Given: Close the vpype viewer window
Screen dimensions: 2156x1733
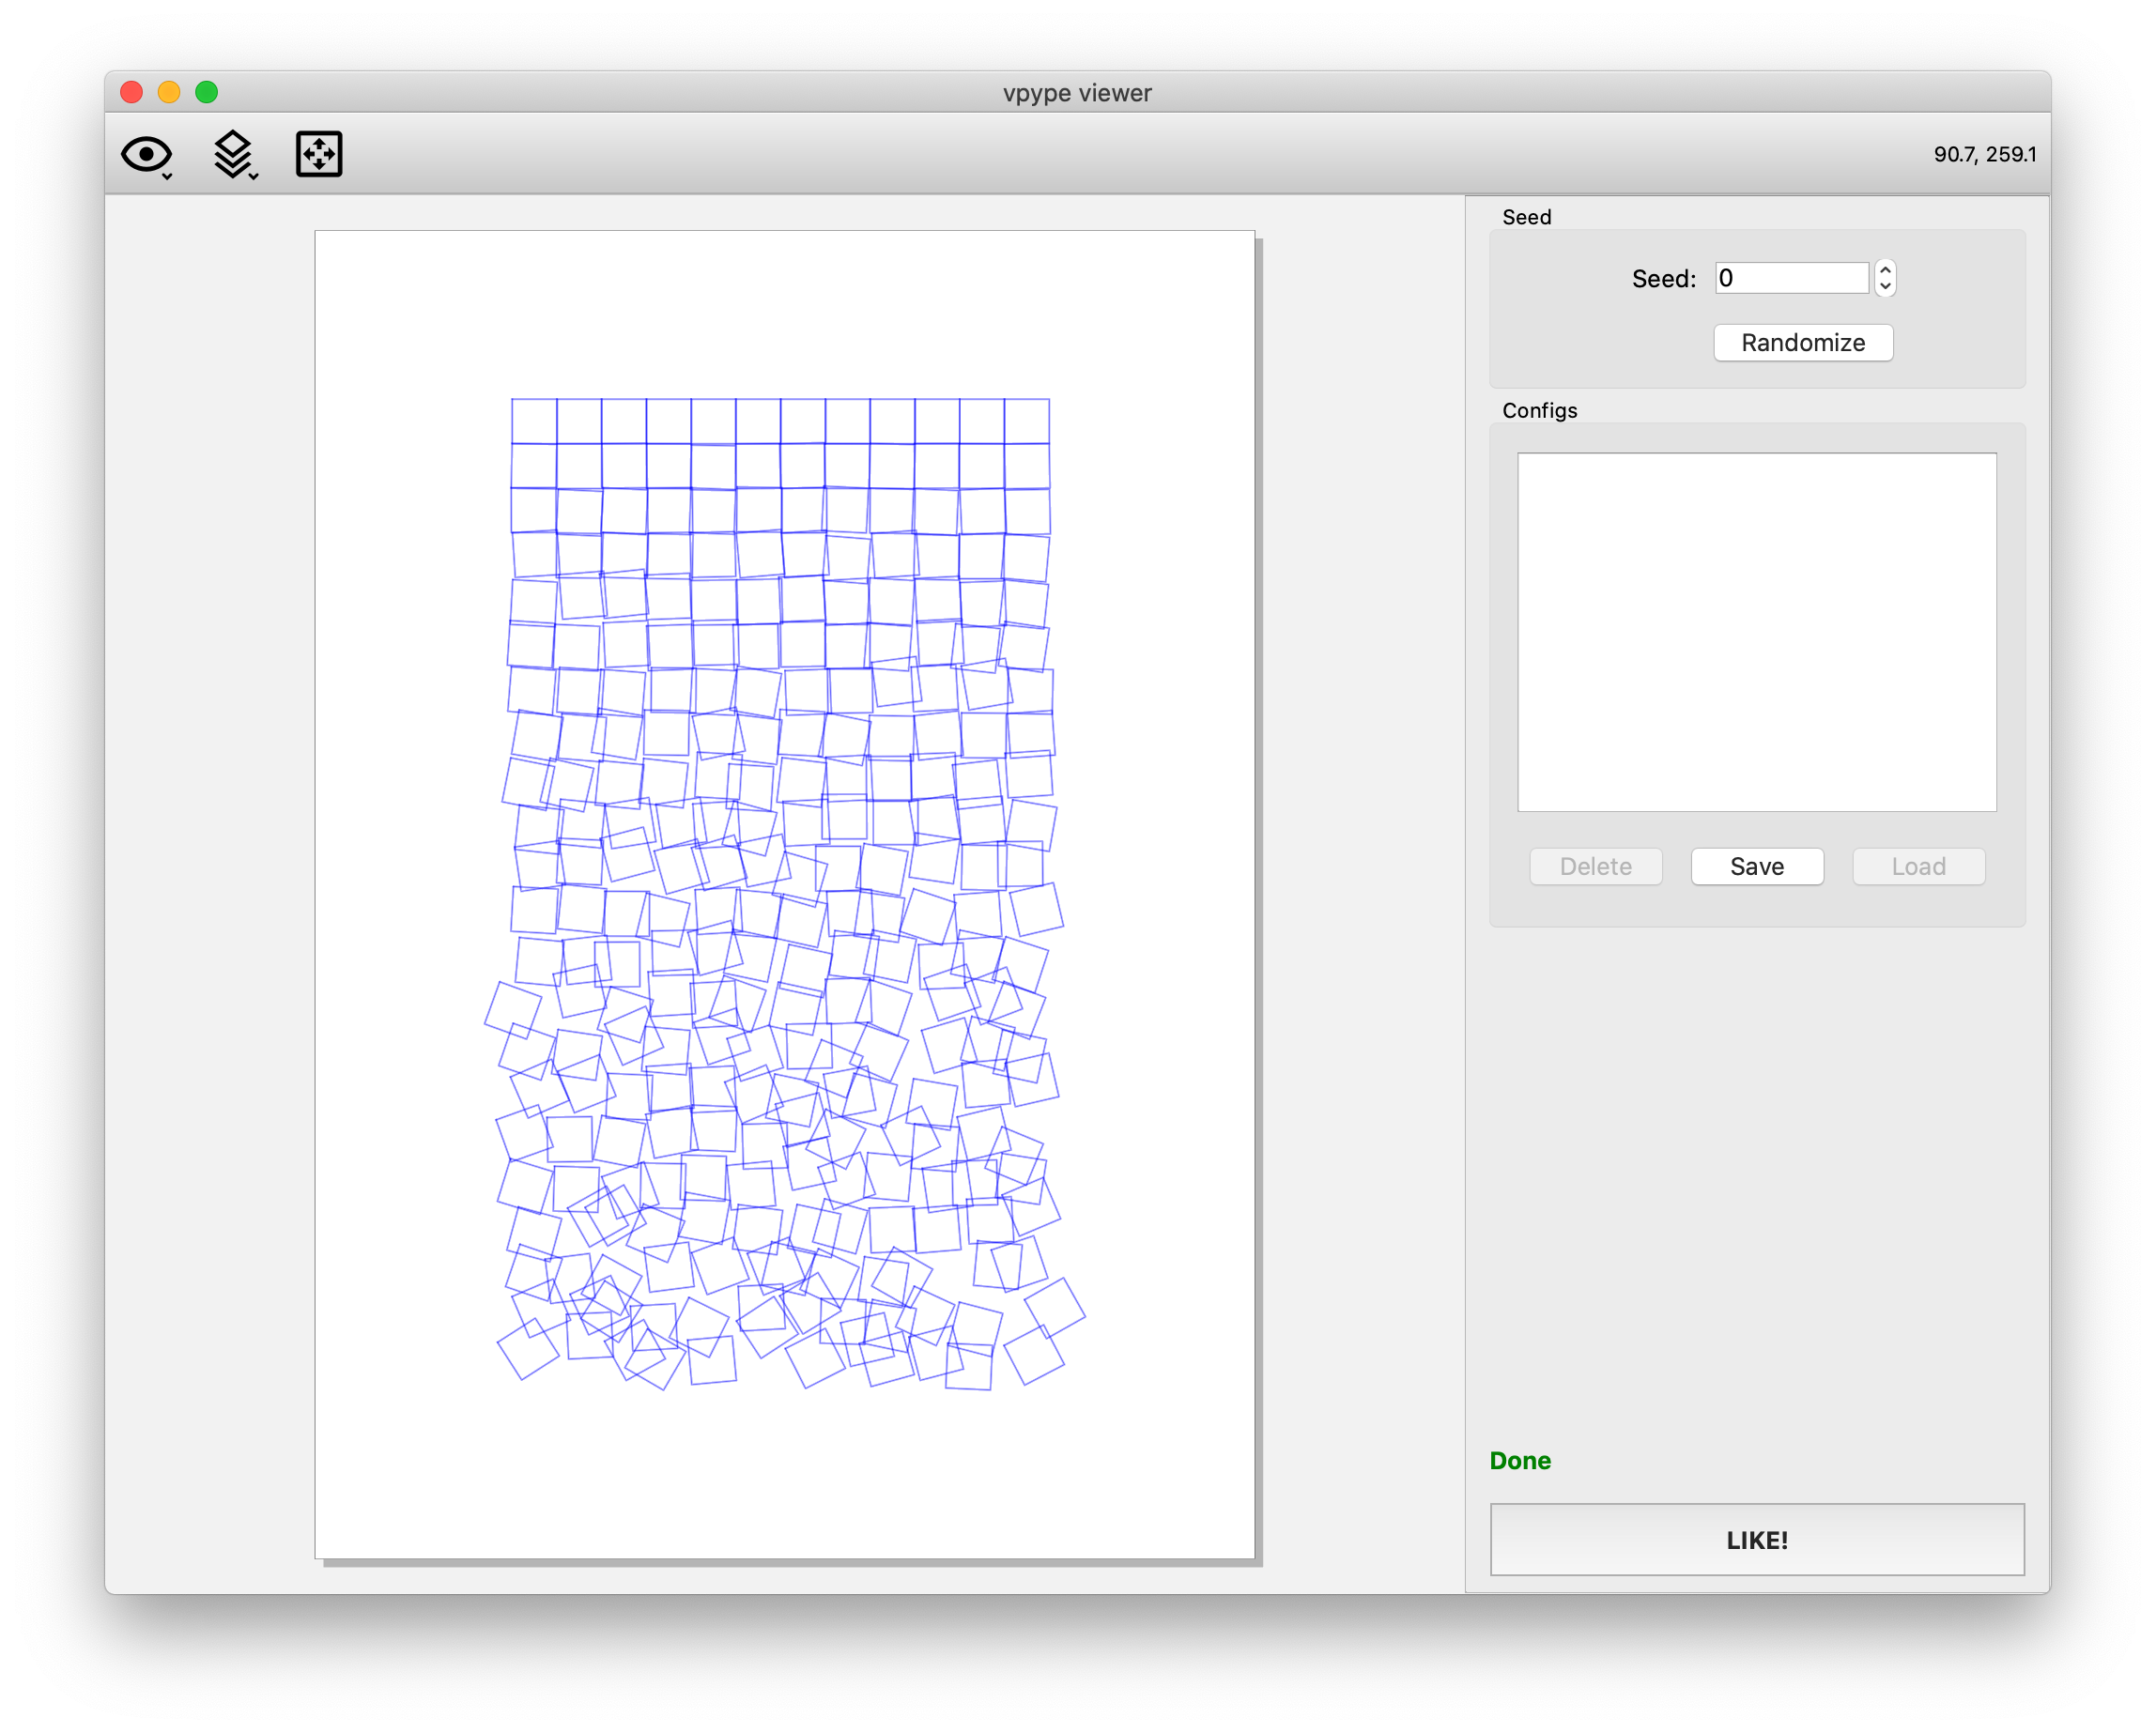Looking at the screenshot, I should 131,93.
